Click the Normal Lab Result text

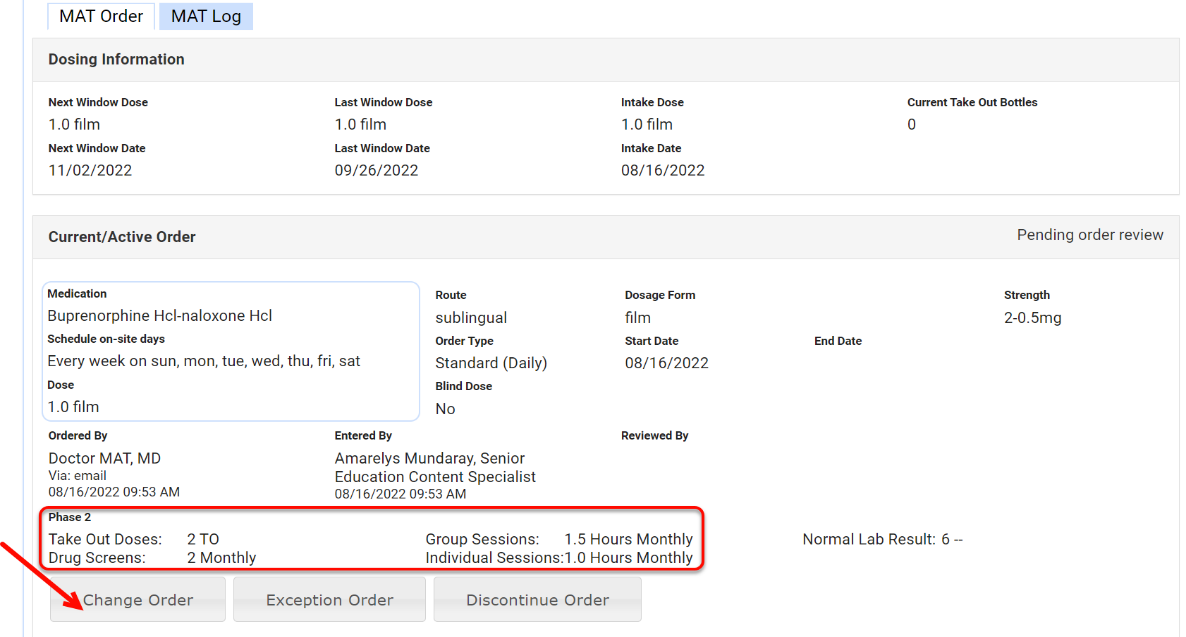[x=881, y=540]
